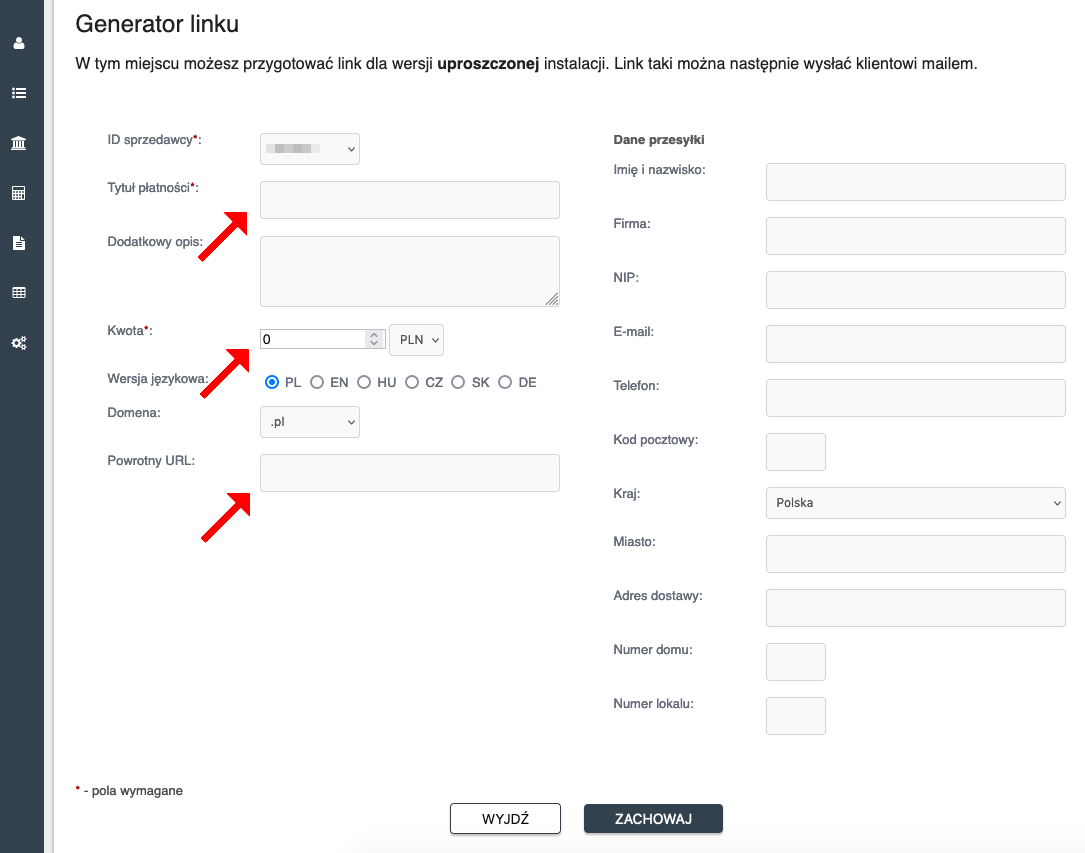Focus the E-mail field under Dane przesyłki
Screen dimensions: 1085x853
[x=915, y=343]
